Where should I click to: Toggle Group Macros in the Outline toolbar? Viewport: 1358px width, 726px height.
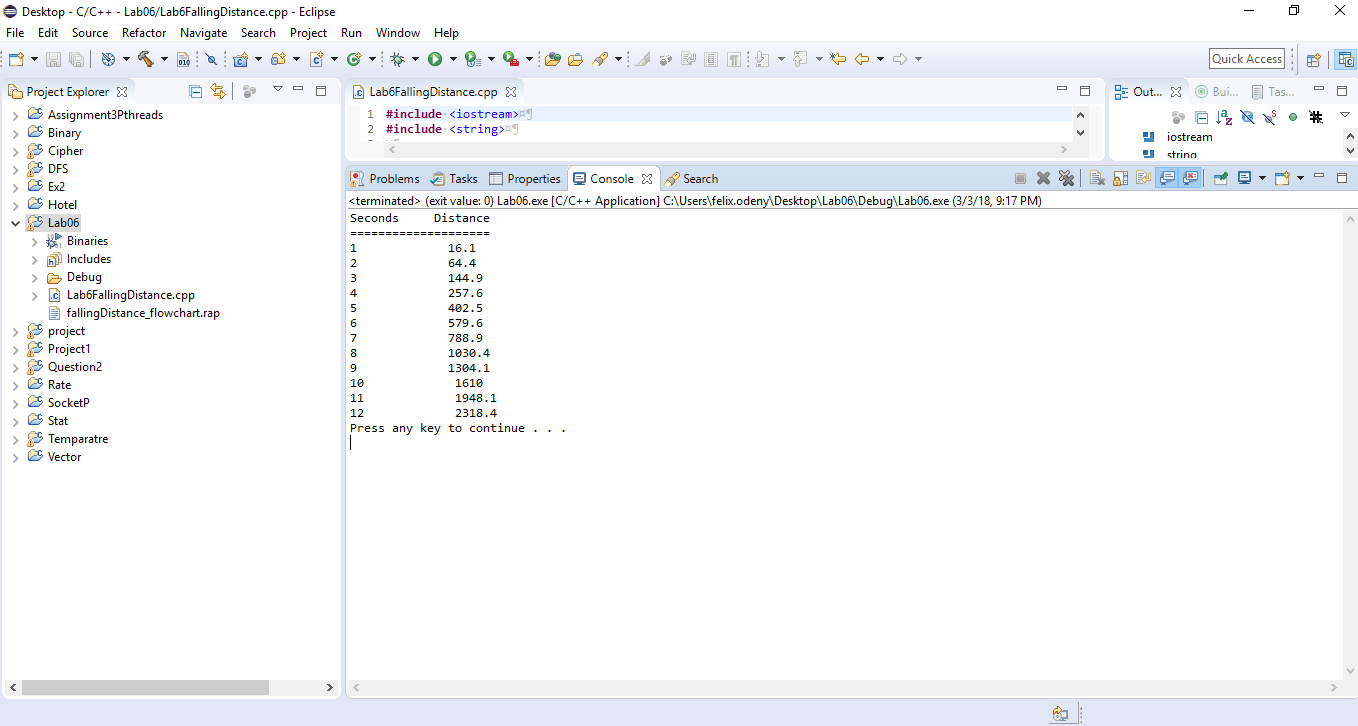tap(1316, 117)
